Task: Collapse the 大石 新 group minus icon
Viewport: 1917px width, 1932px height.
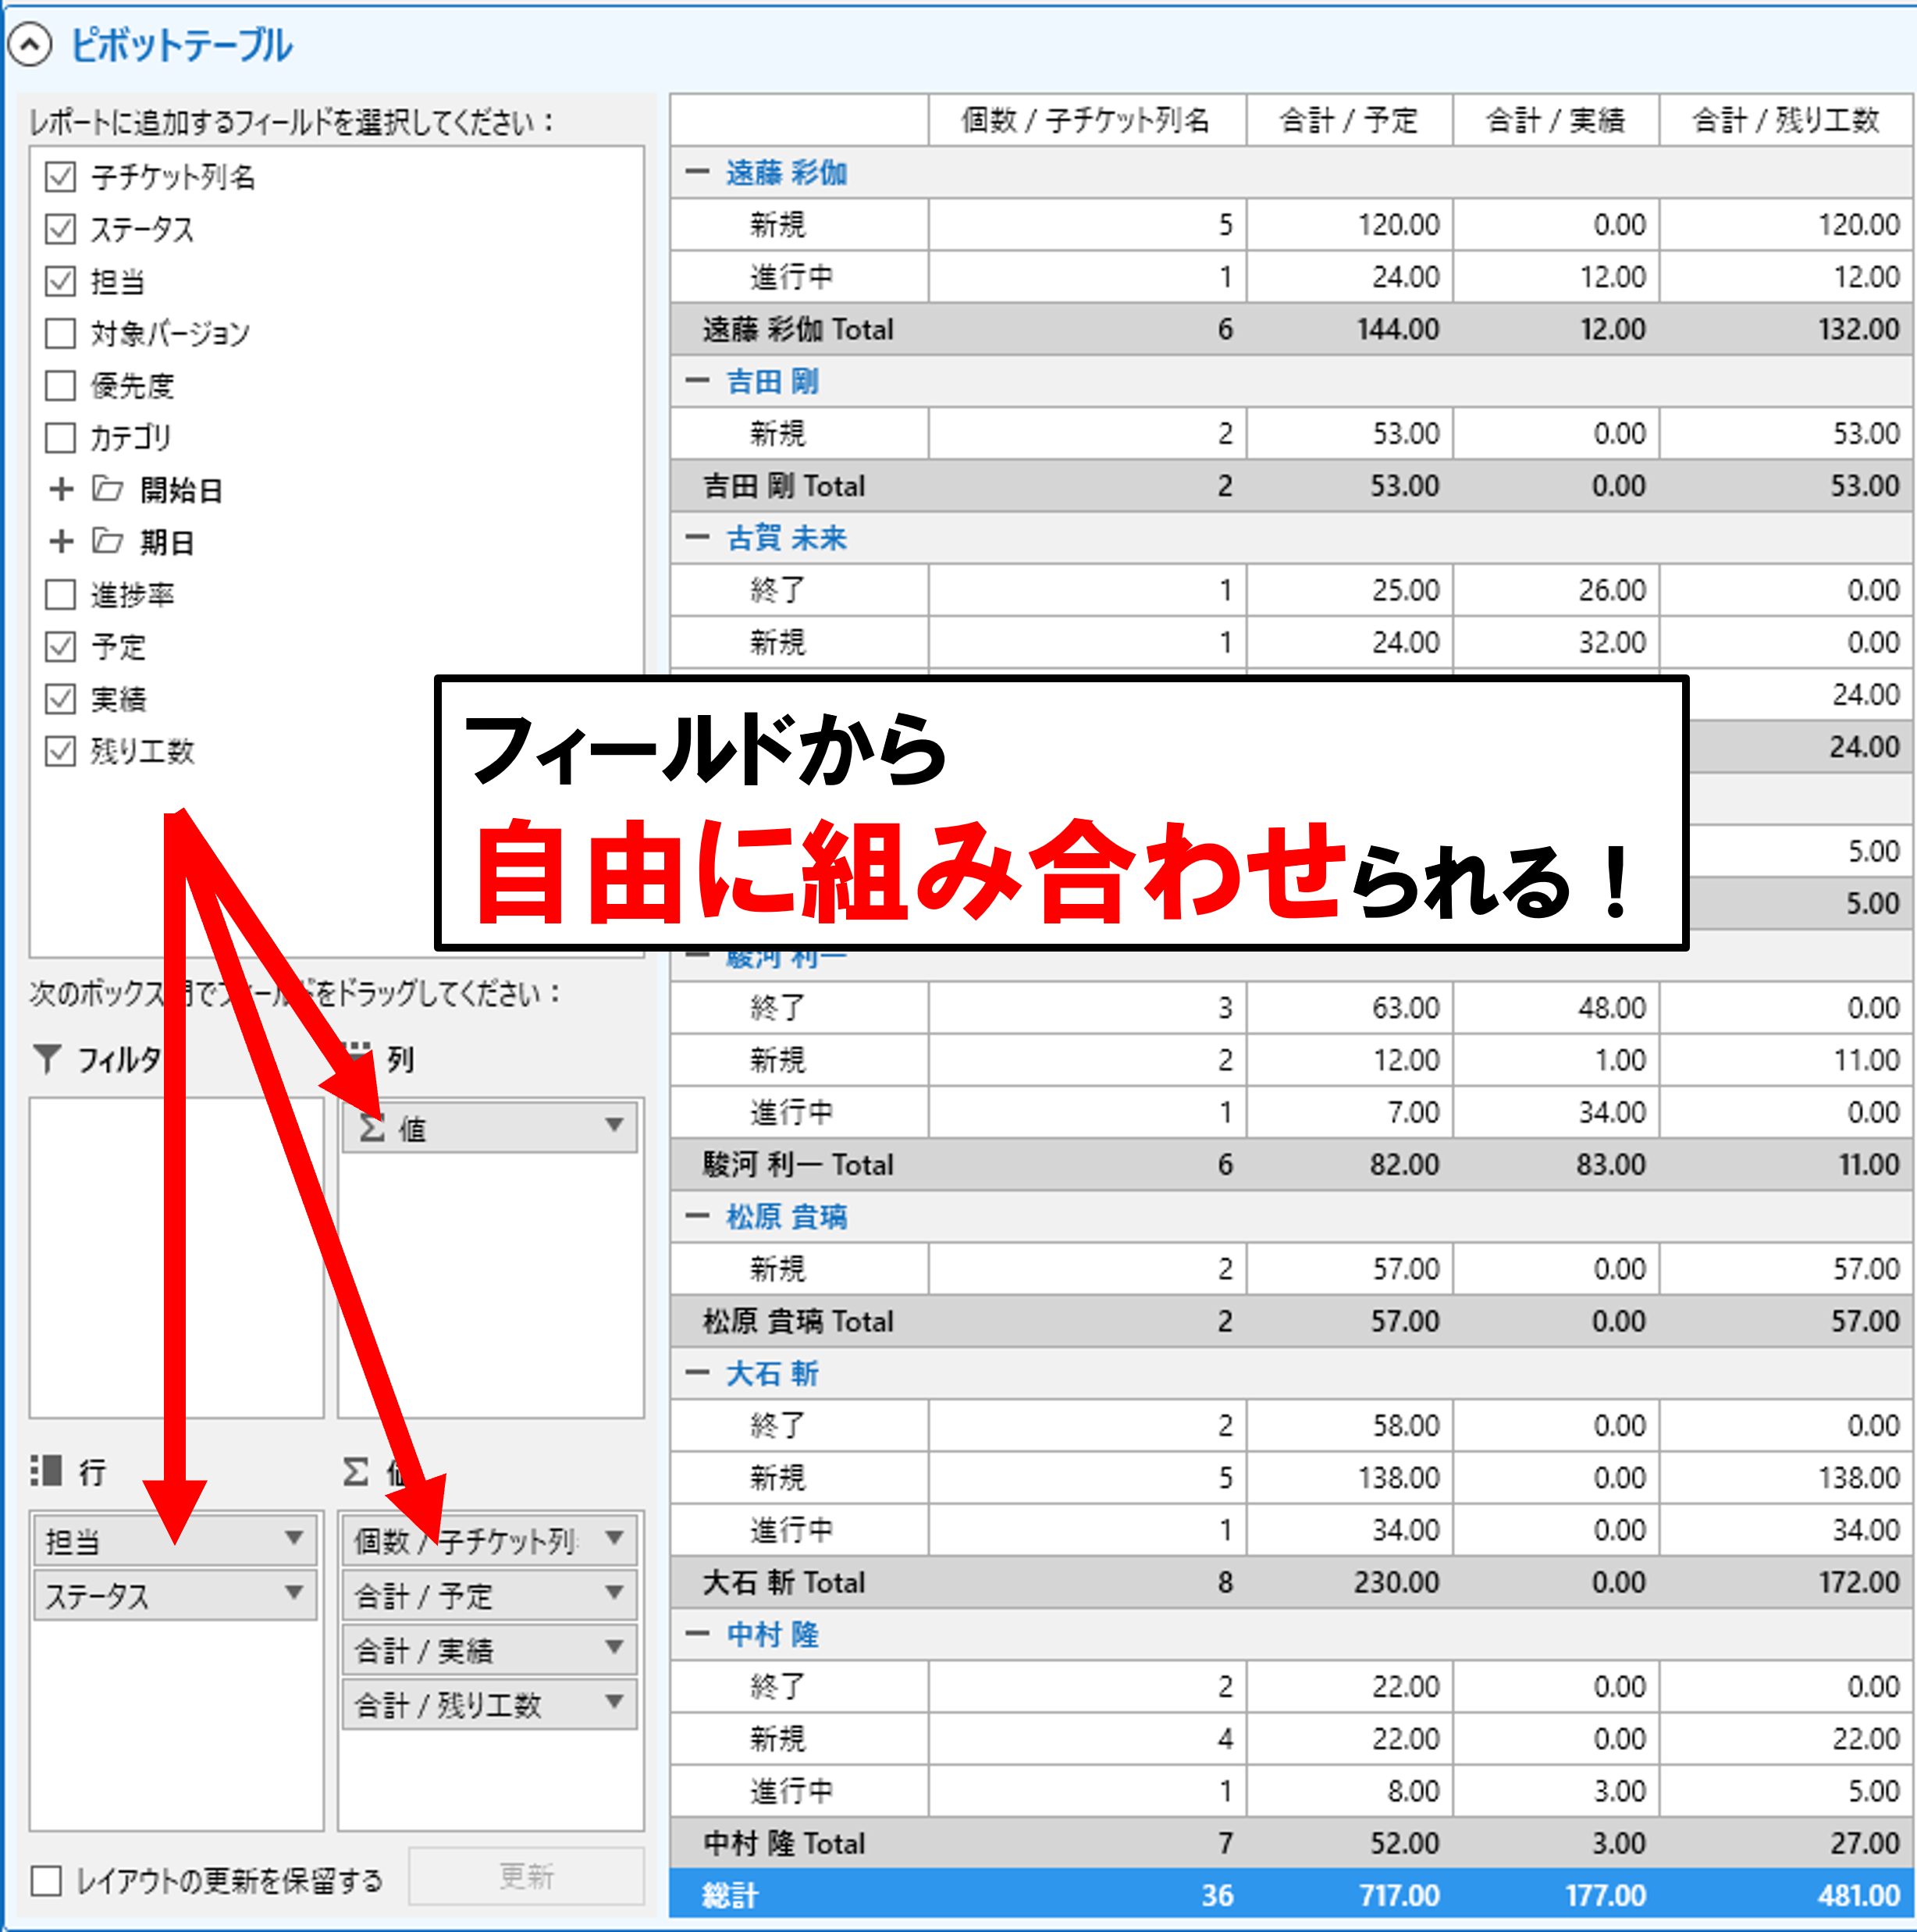Action: (697, 1373)
